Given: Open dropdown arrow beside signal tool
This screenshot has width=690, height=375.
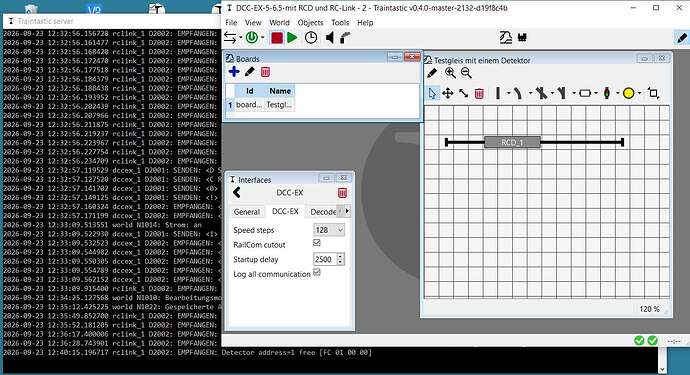Looking at the screenshot, I should click(x=617, y=93).
